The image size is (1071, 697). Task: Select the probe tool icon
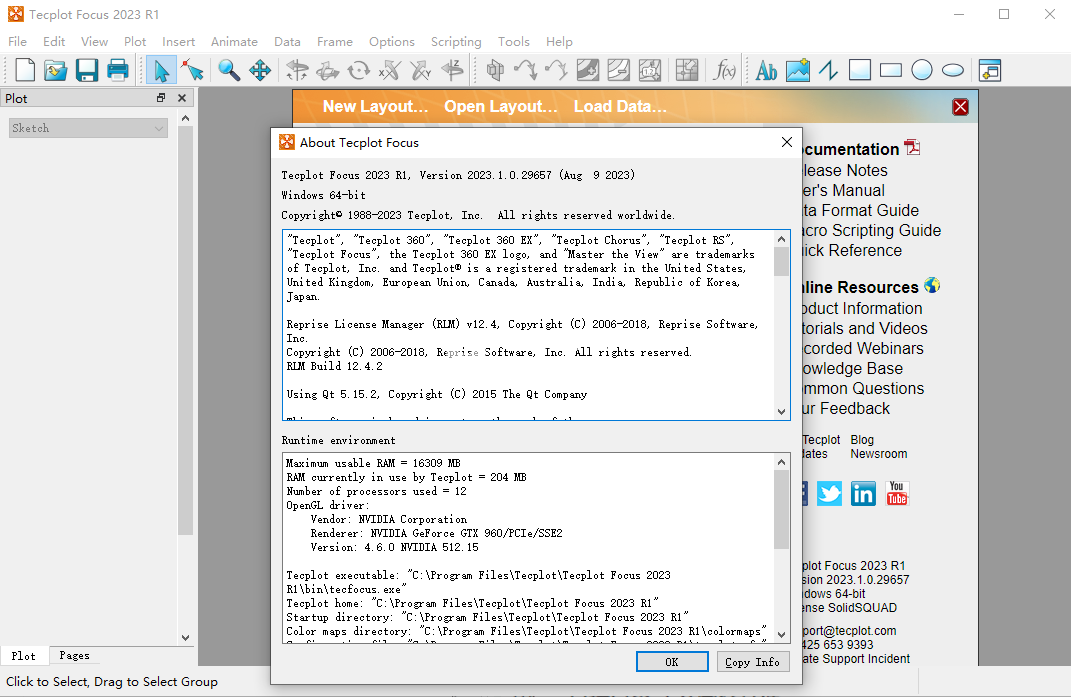(686, 70)
